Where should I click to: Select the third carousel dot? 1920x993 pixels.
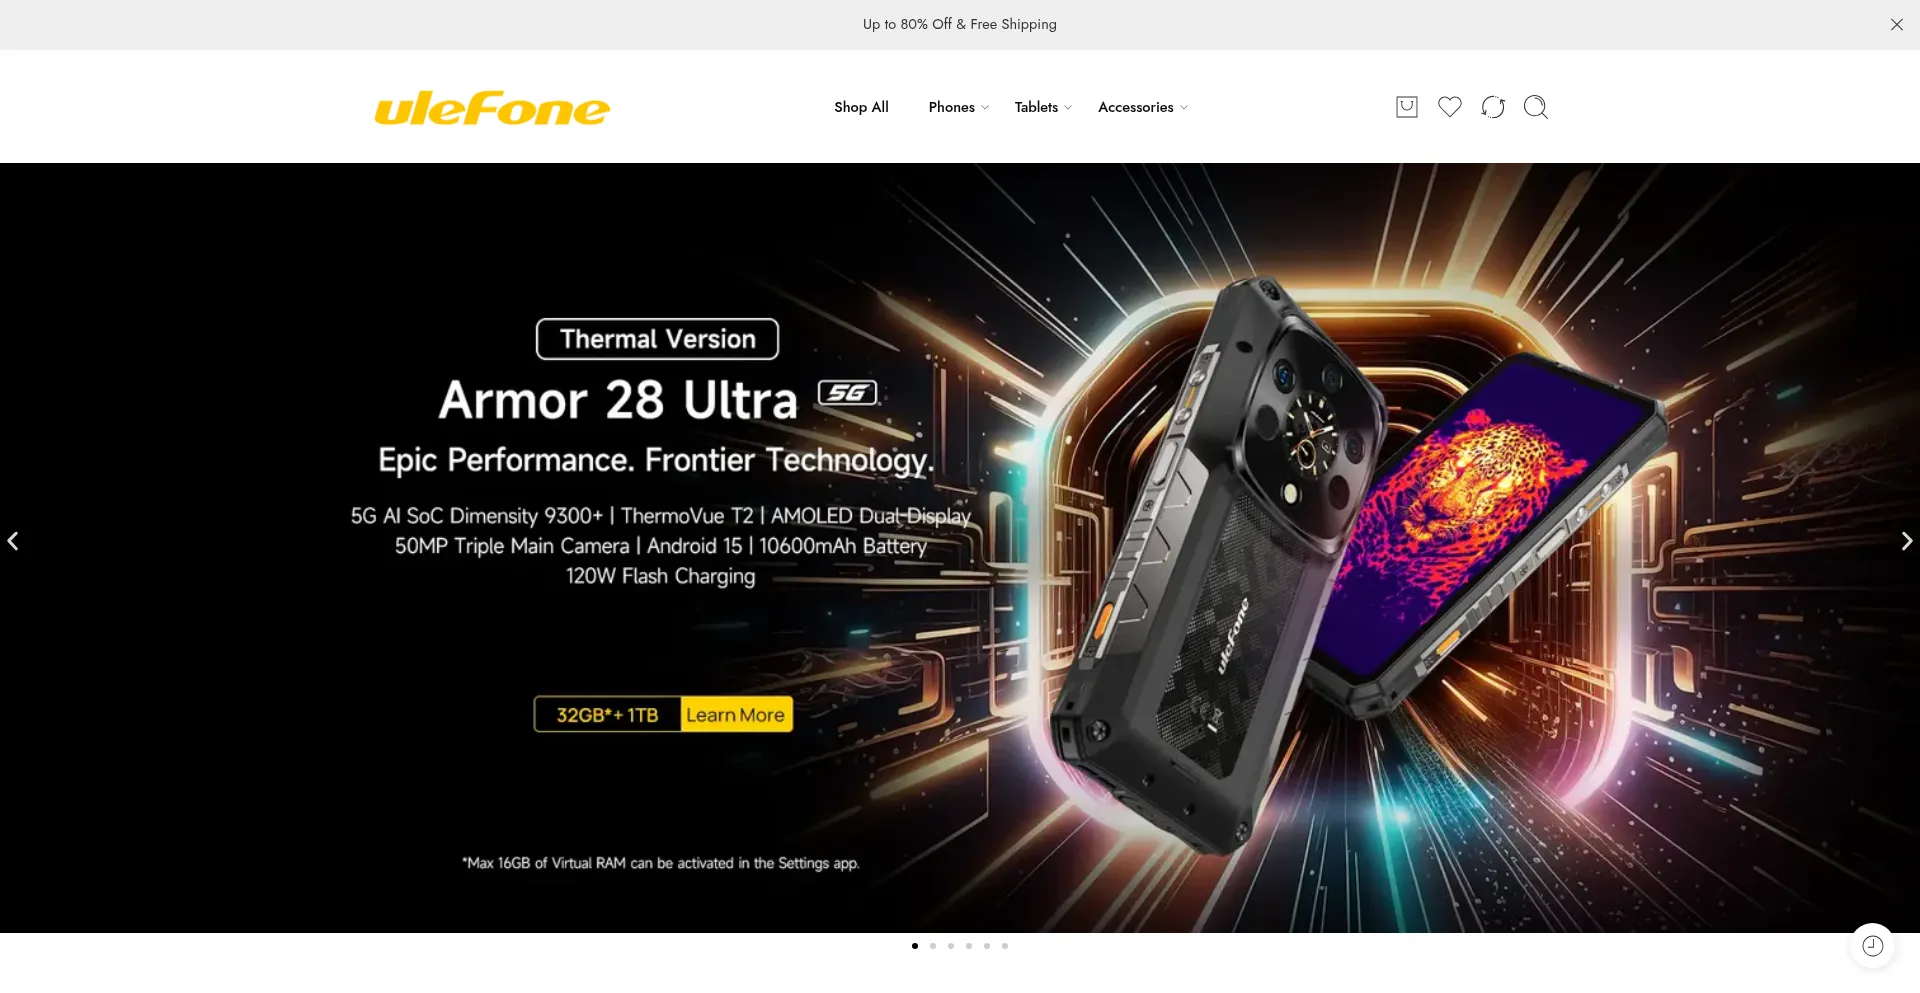(x=951, y=946)
